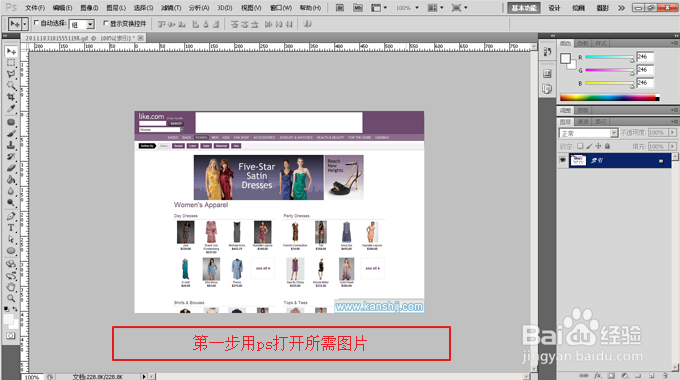This screenshot has height=380, width=680.
Task: Open the 填充 fill slider arrow
Action: click(673, 146)
